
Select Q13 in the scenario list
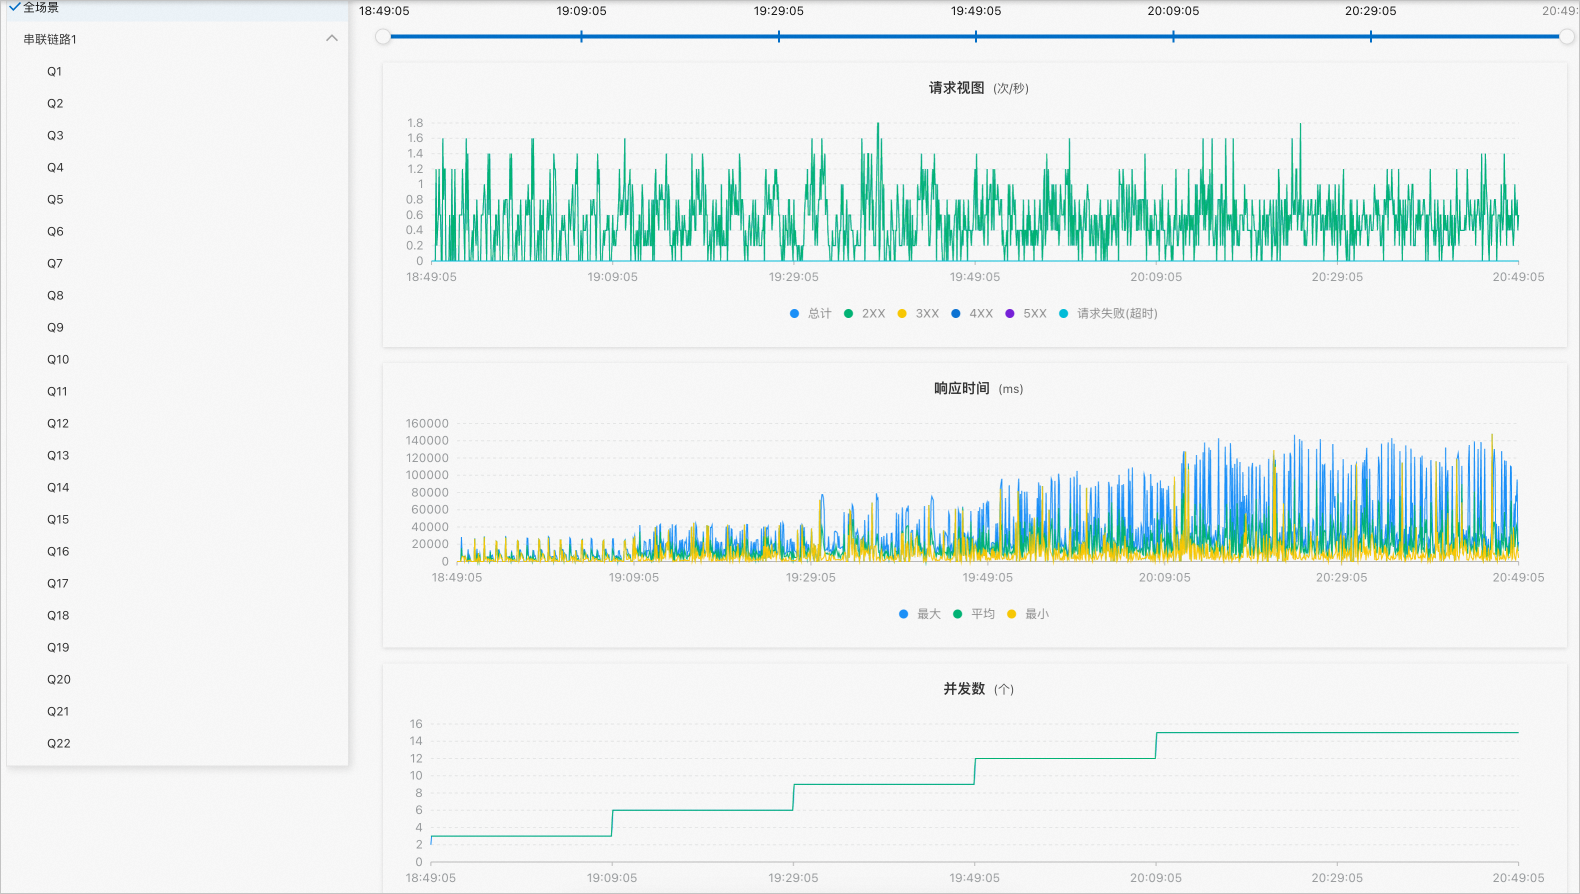(x=177, y=455)
